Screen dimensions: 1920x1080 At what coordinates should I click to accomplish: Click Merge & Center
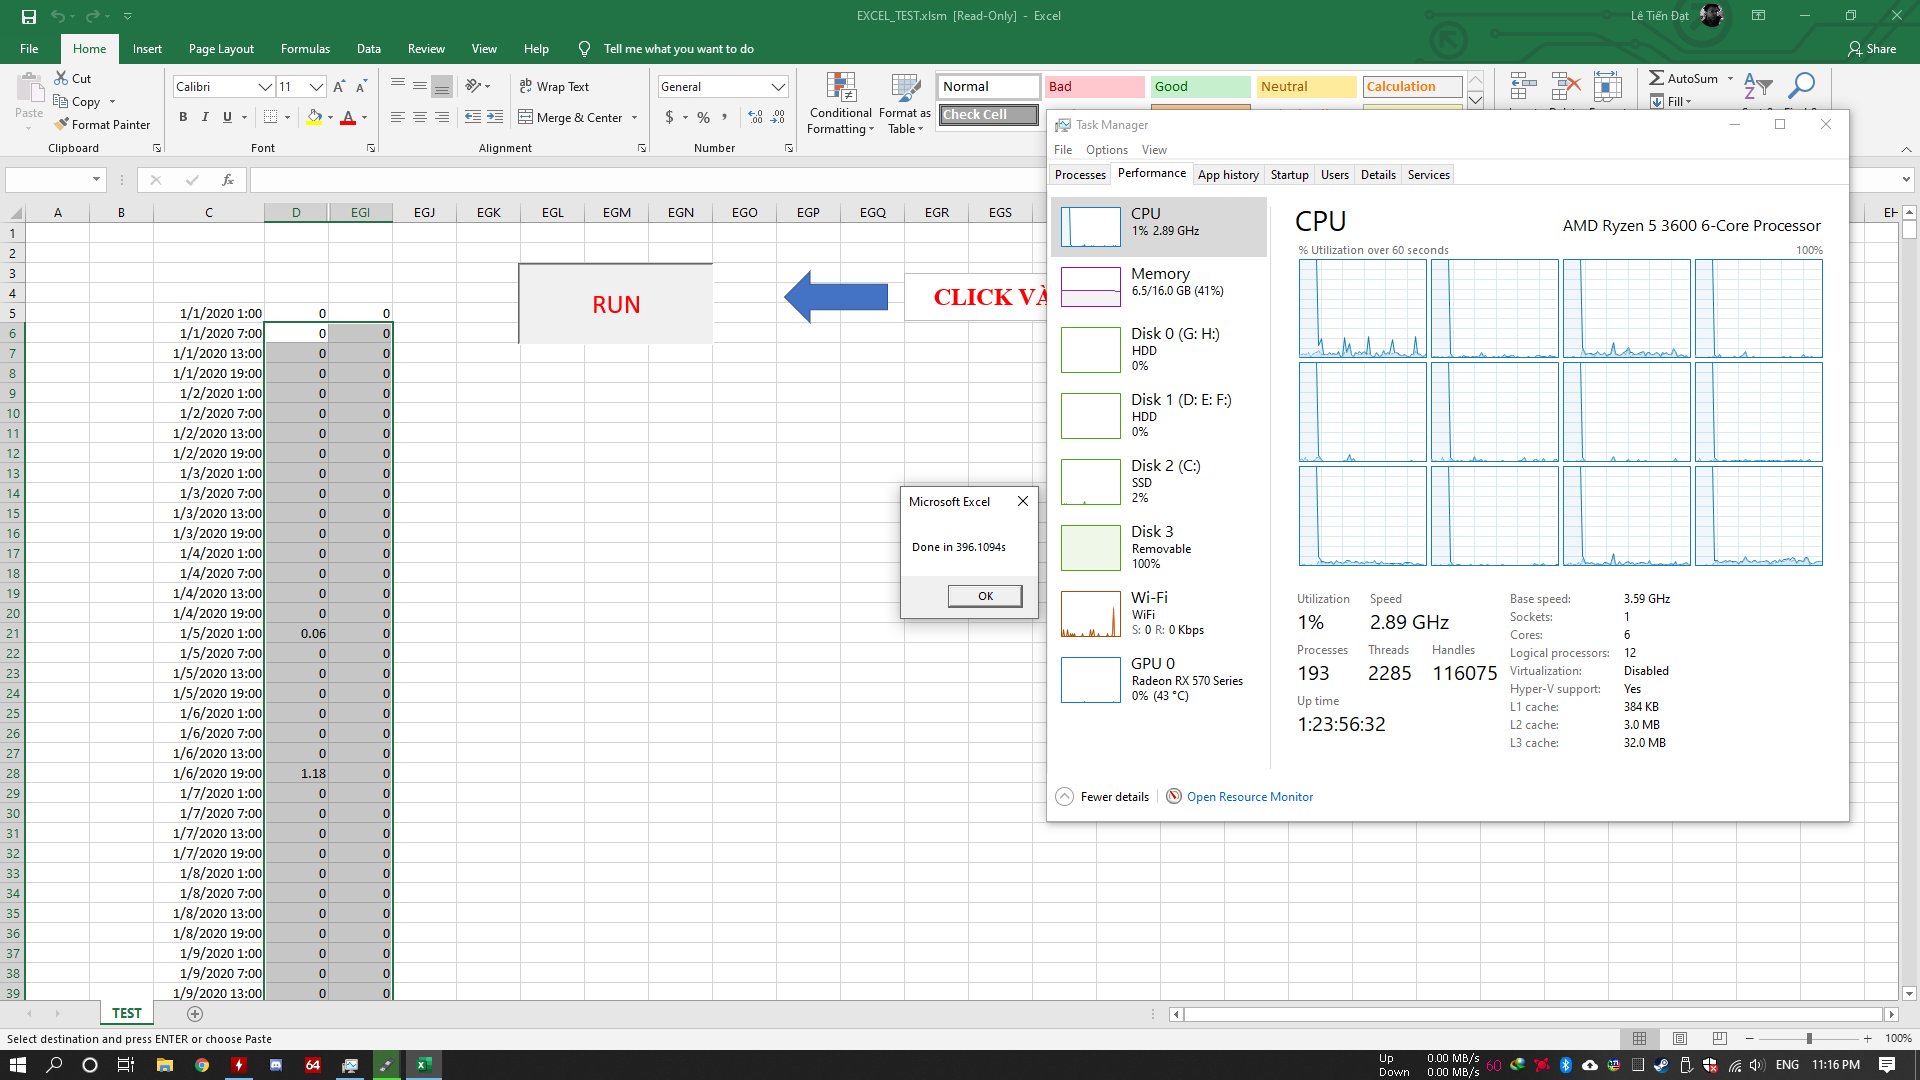(570, 117)
